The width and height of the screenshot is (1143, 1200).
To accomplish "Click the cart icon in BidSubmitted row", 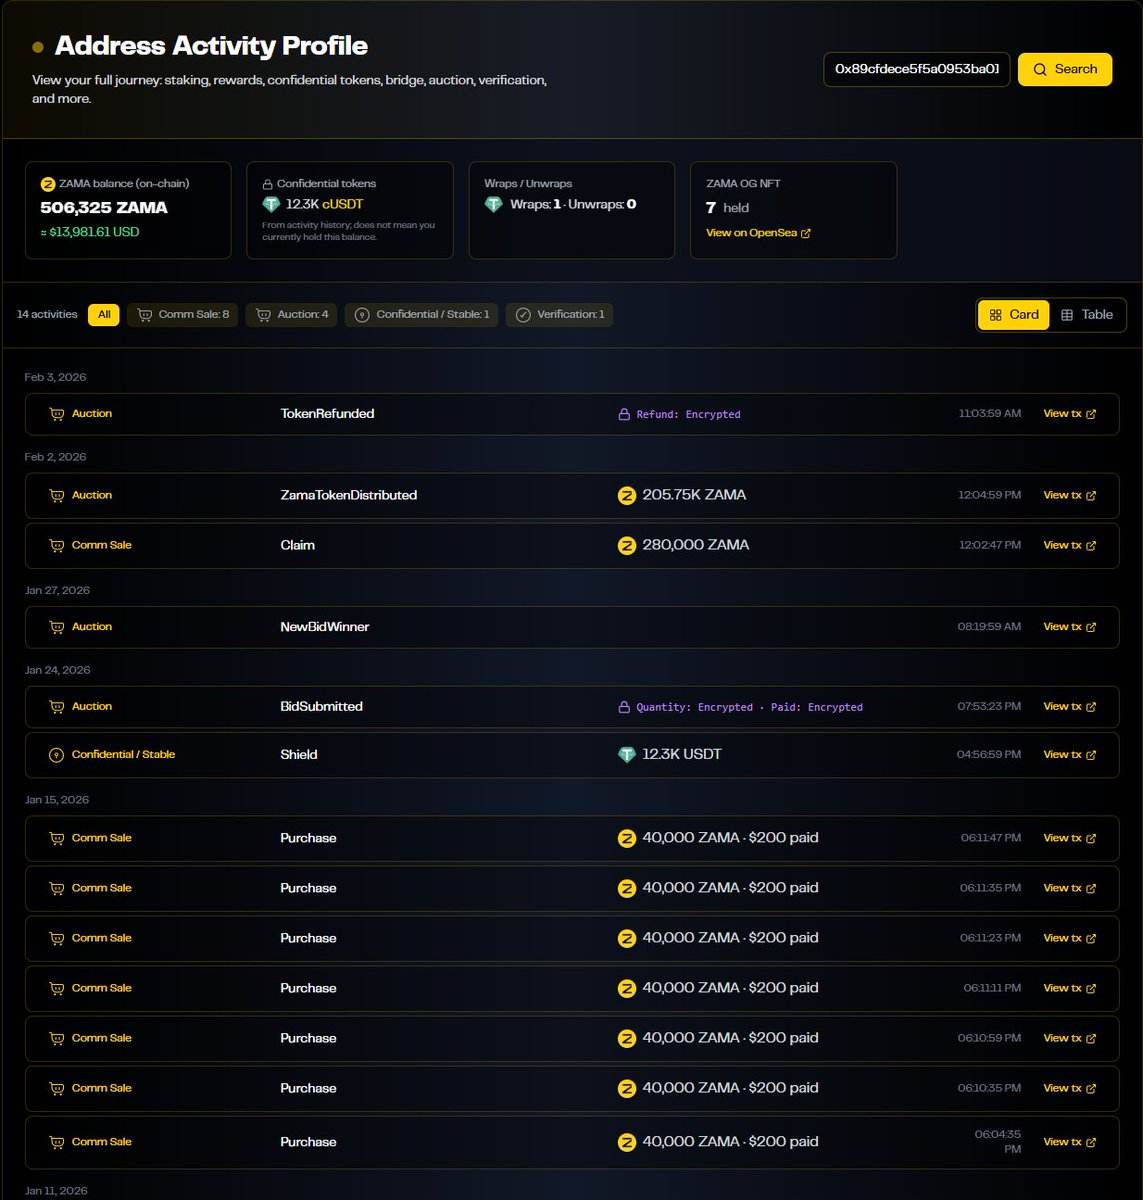I will [57, 707].
